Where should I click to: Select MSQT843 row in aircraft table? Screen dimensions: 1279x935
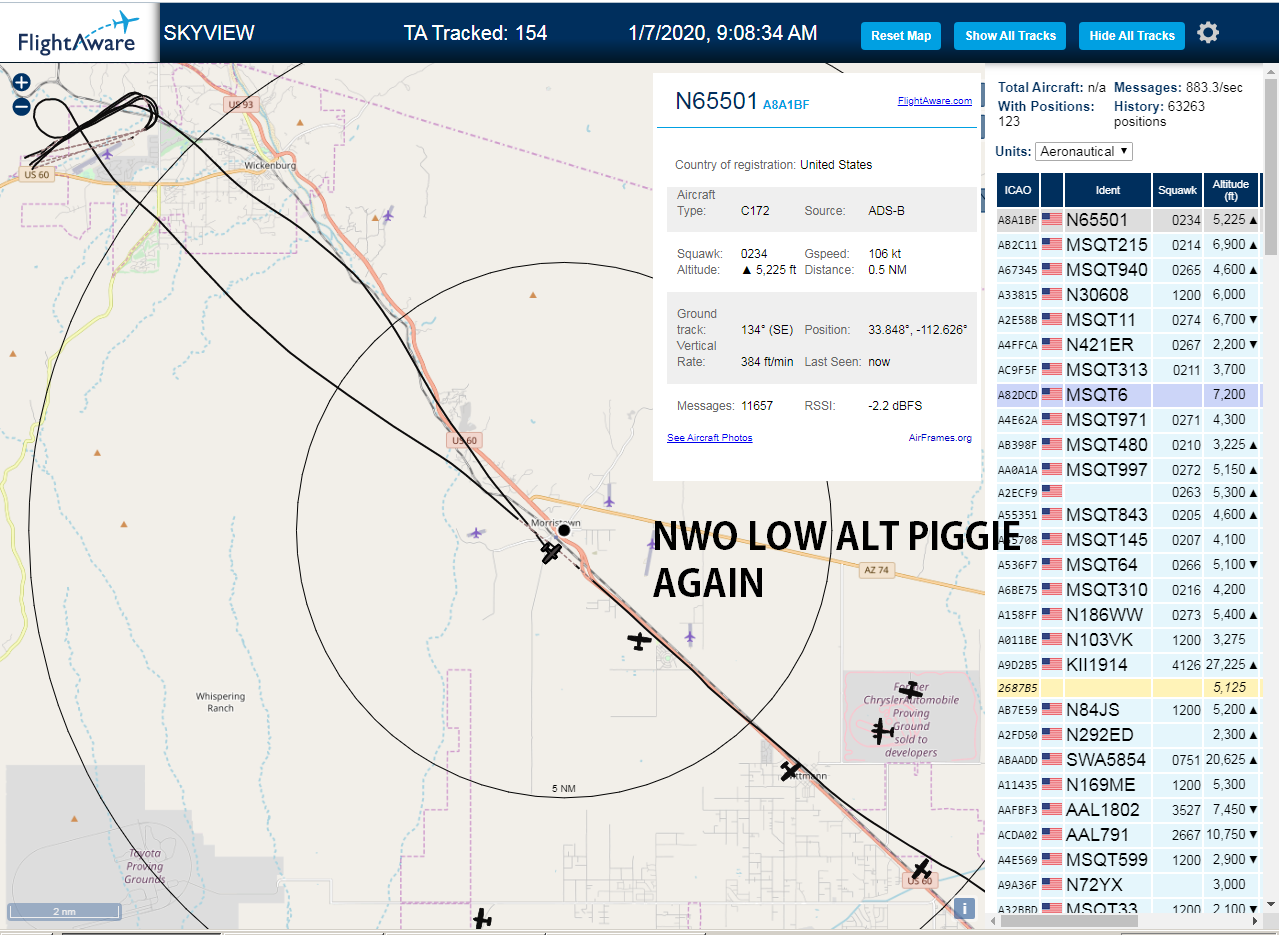[1128, 515]
